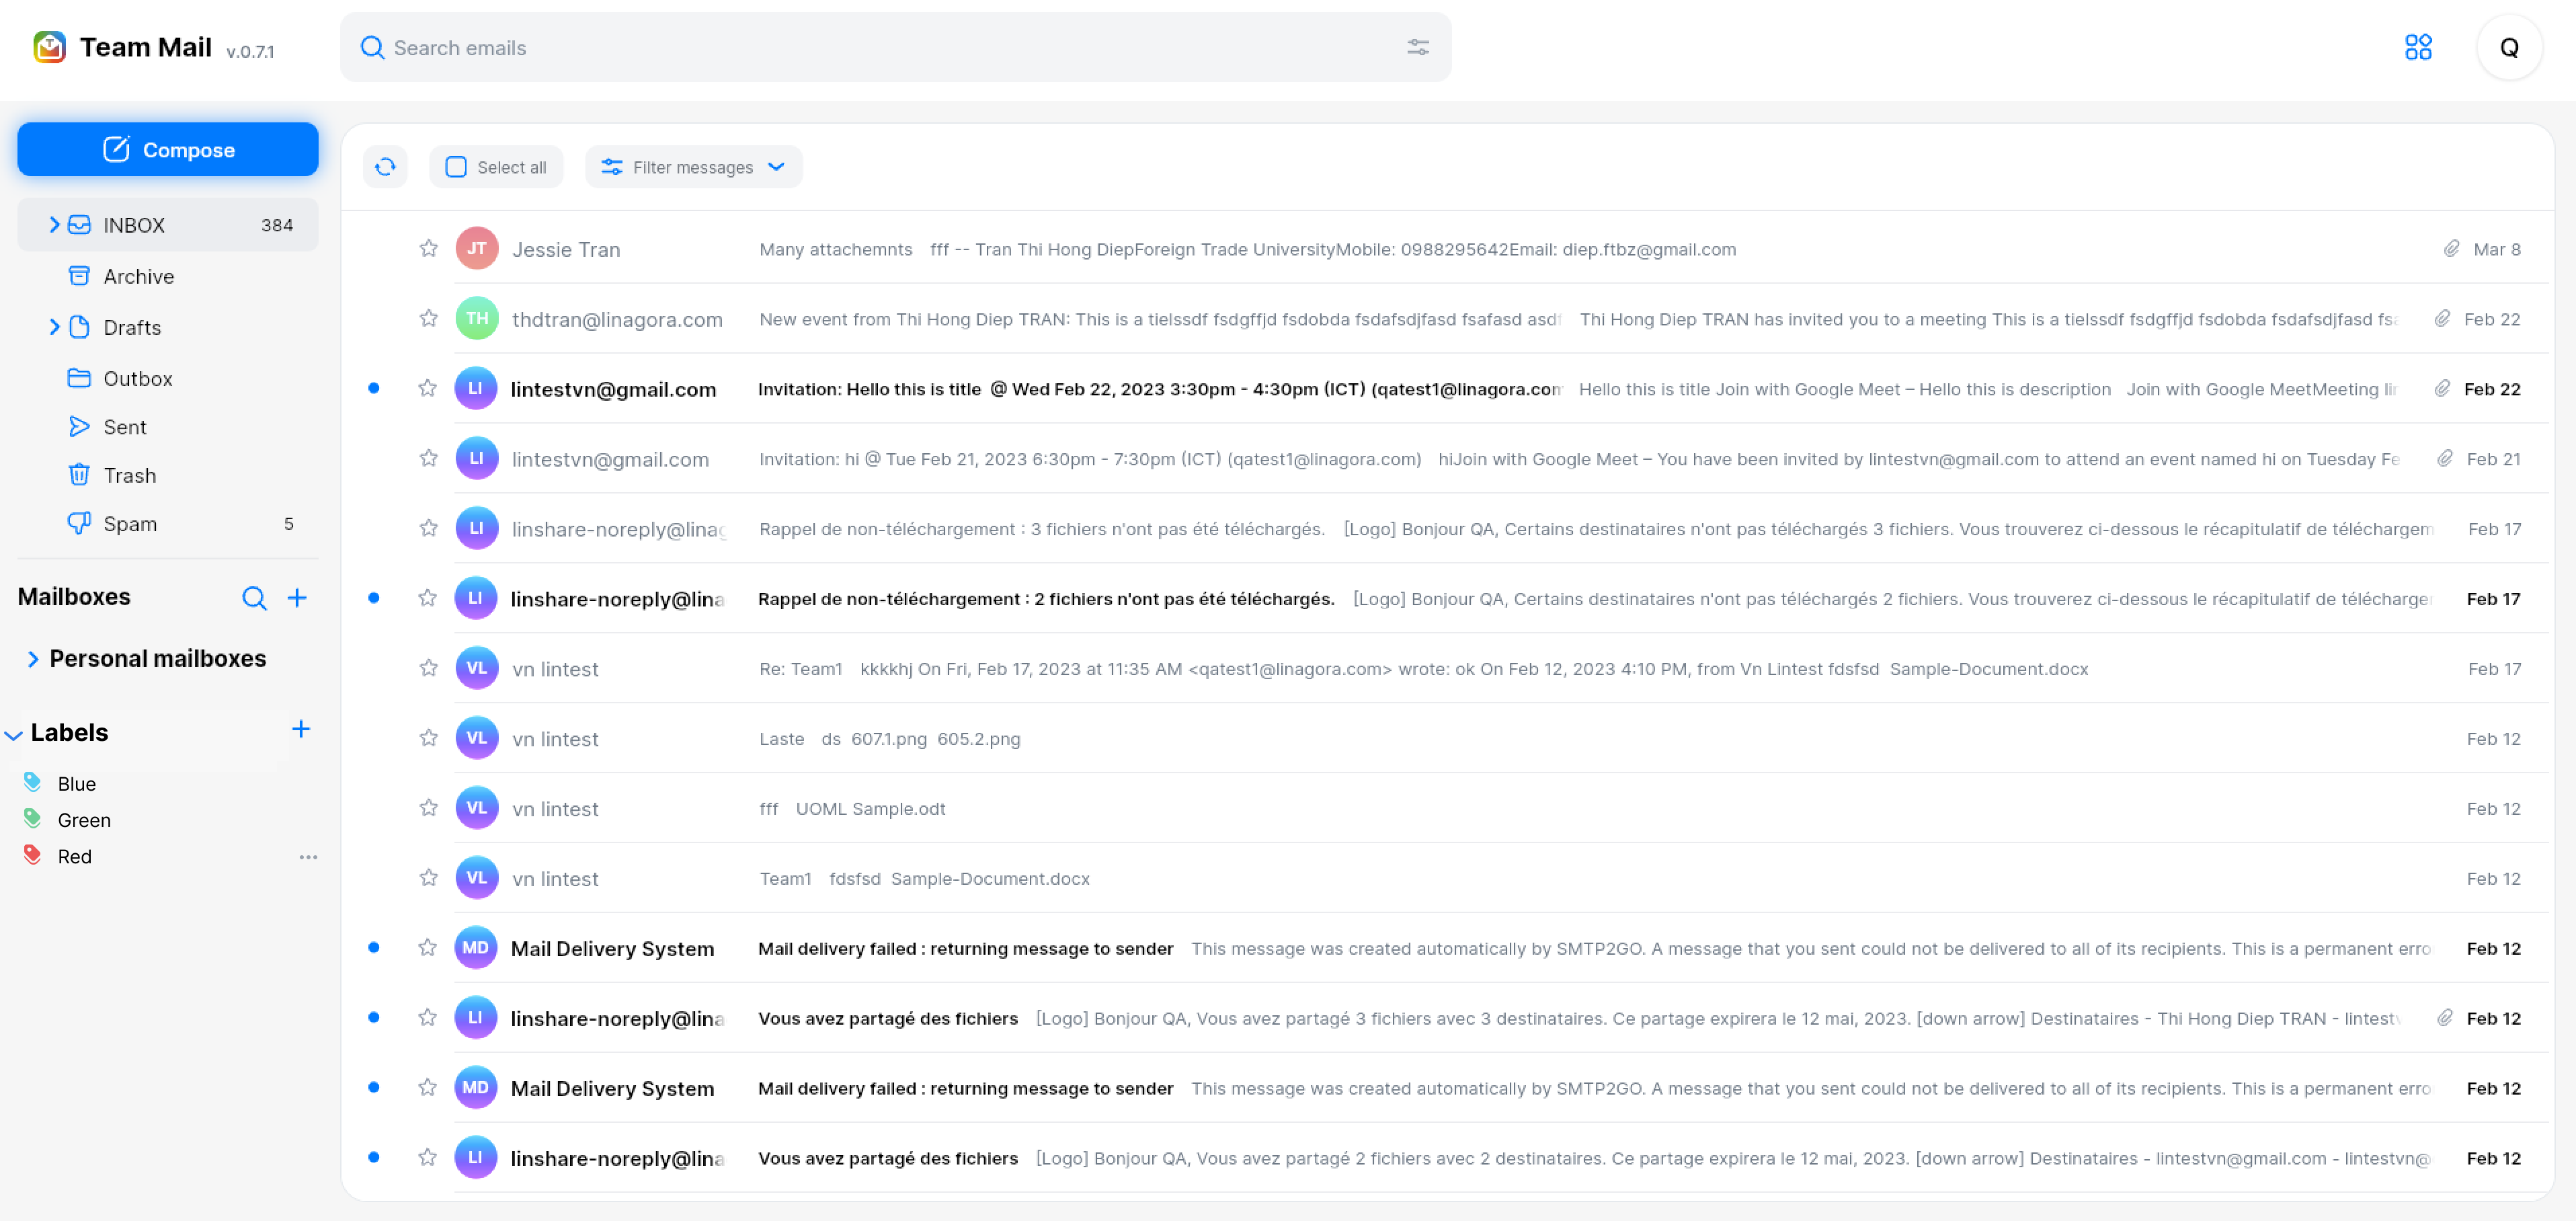2576x1221 pixels.
Task: Open the INBOX folder
Action: 168,225
